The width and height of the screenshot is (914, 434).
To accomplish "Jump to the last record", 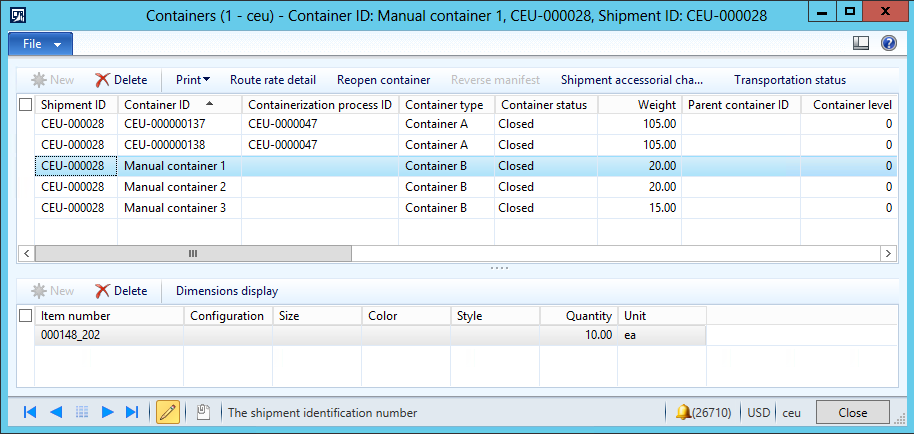I will pos(132,412).
